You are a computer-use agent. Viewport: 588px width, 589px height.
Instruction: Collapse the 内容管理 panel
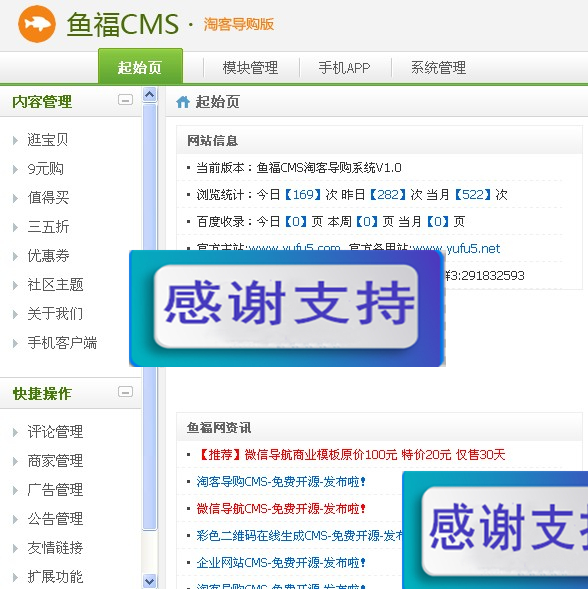click(125, 100)
